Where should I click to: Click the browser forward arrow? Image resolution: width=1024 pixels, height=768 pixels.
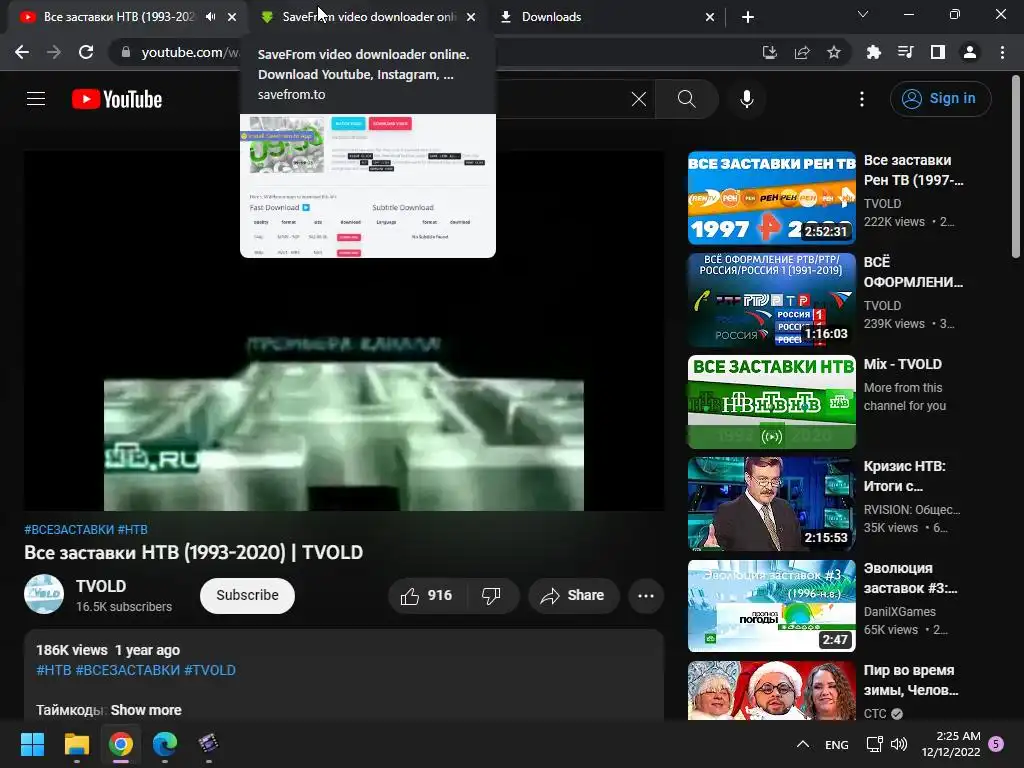coord(54,52)
